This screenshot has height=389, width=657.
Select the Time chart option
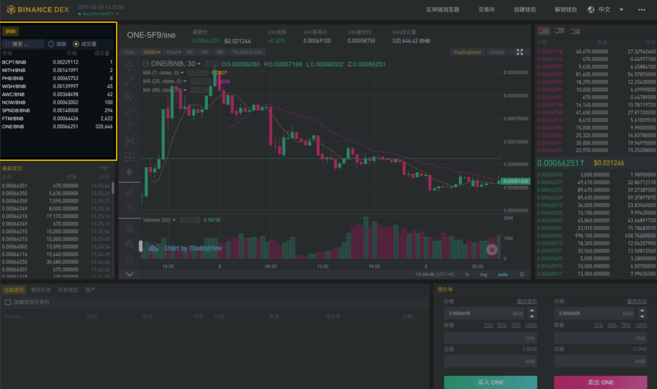click(x=129, y=52)
